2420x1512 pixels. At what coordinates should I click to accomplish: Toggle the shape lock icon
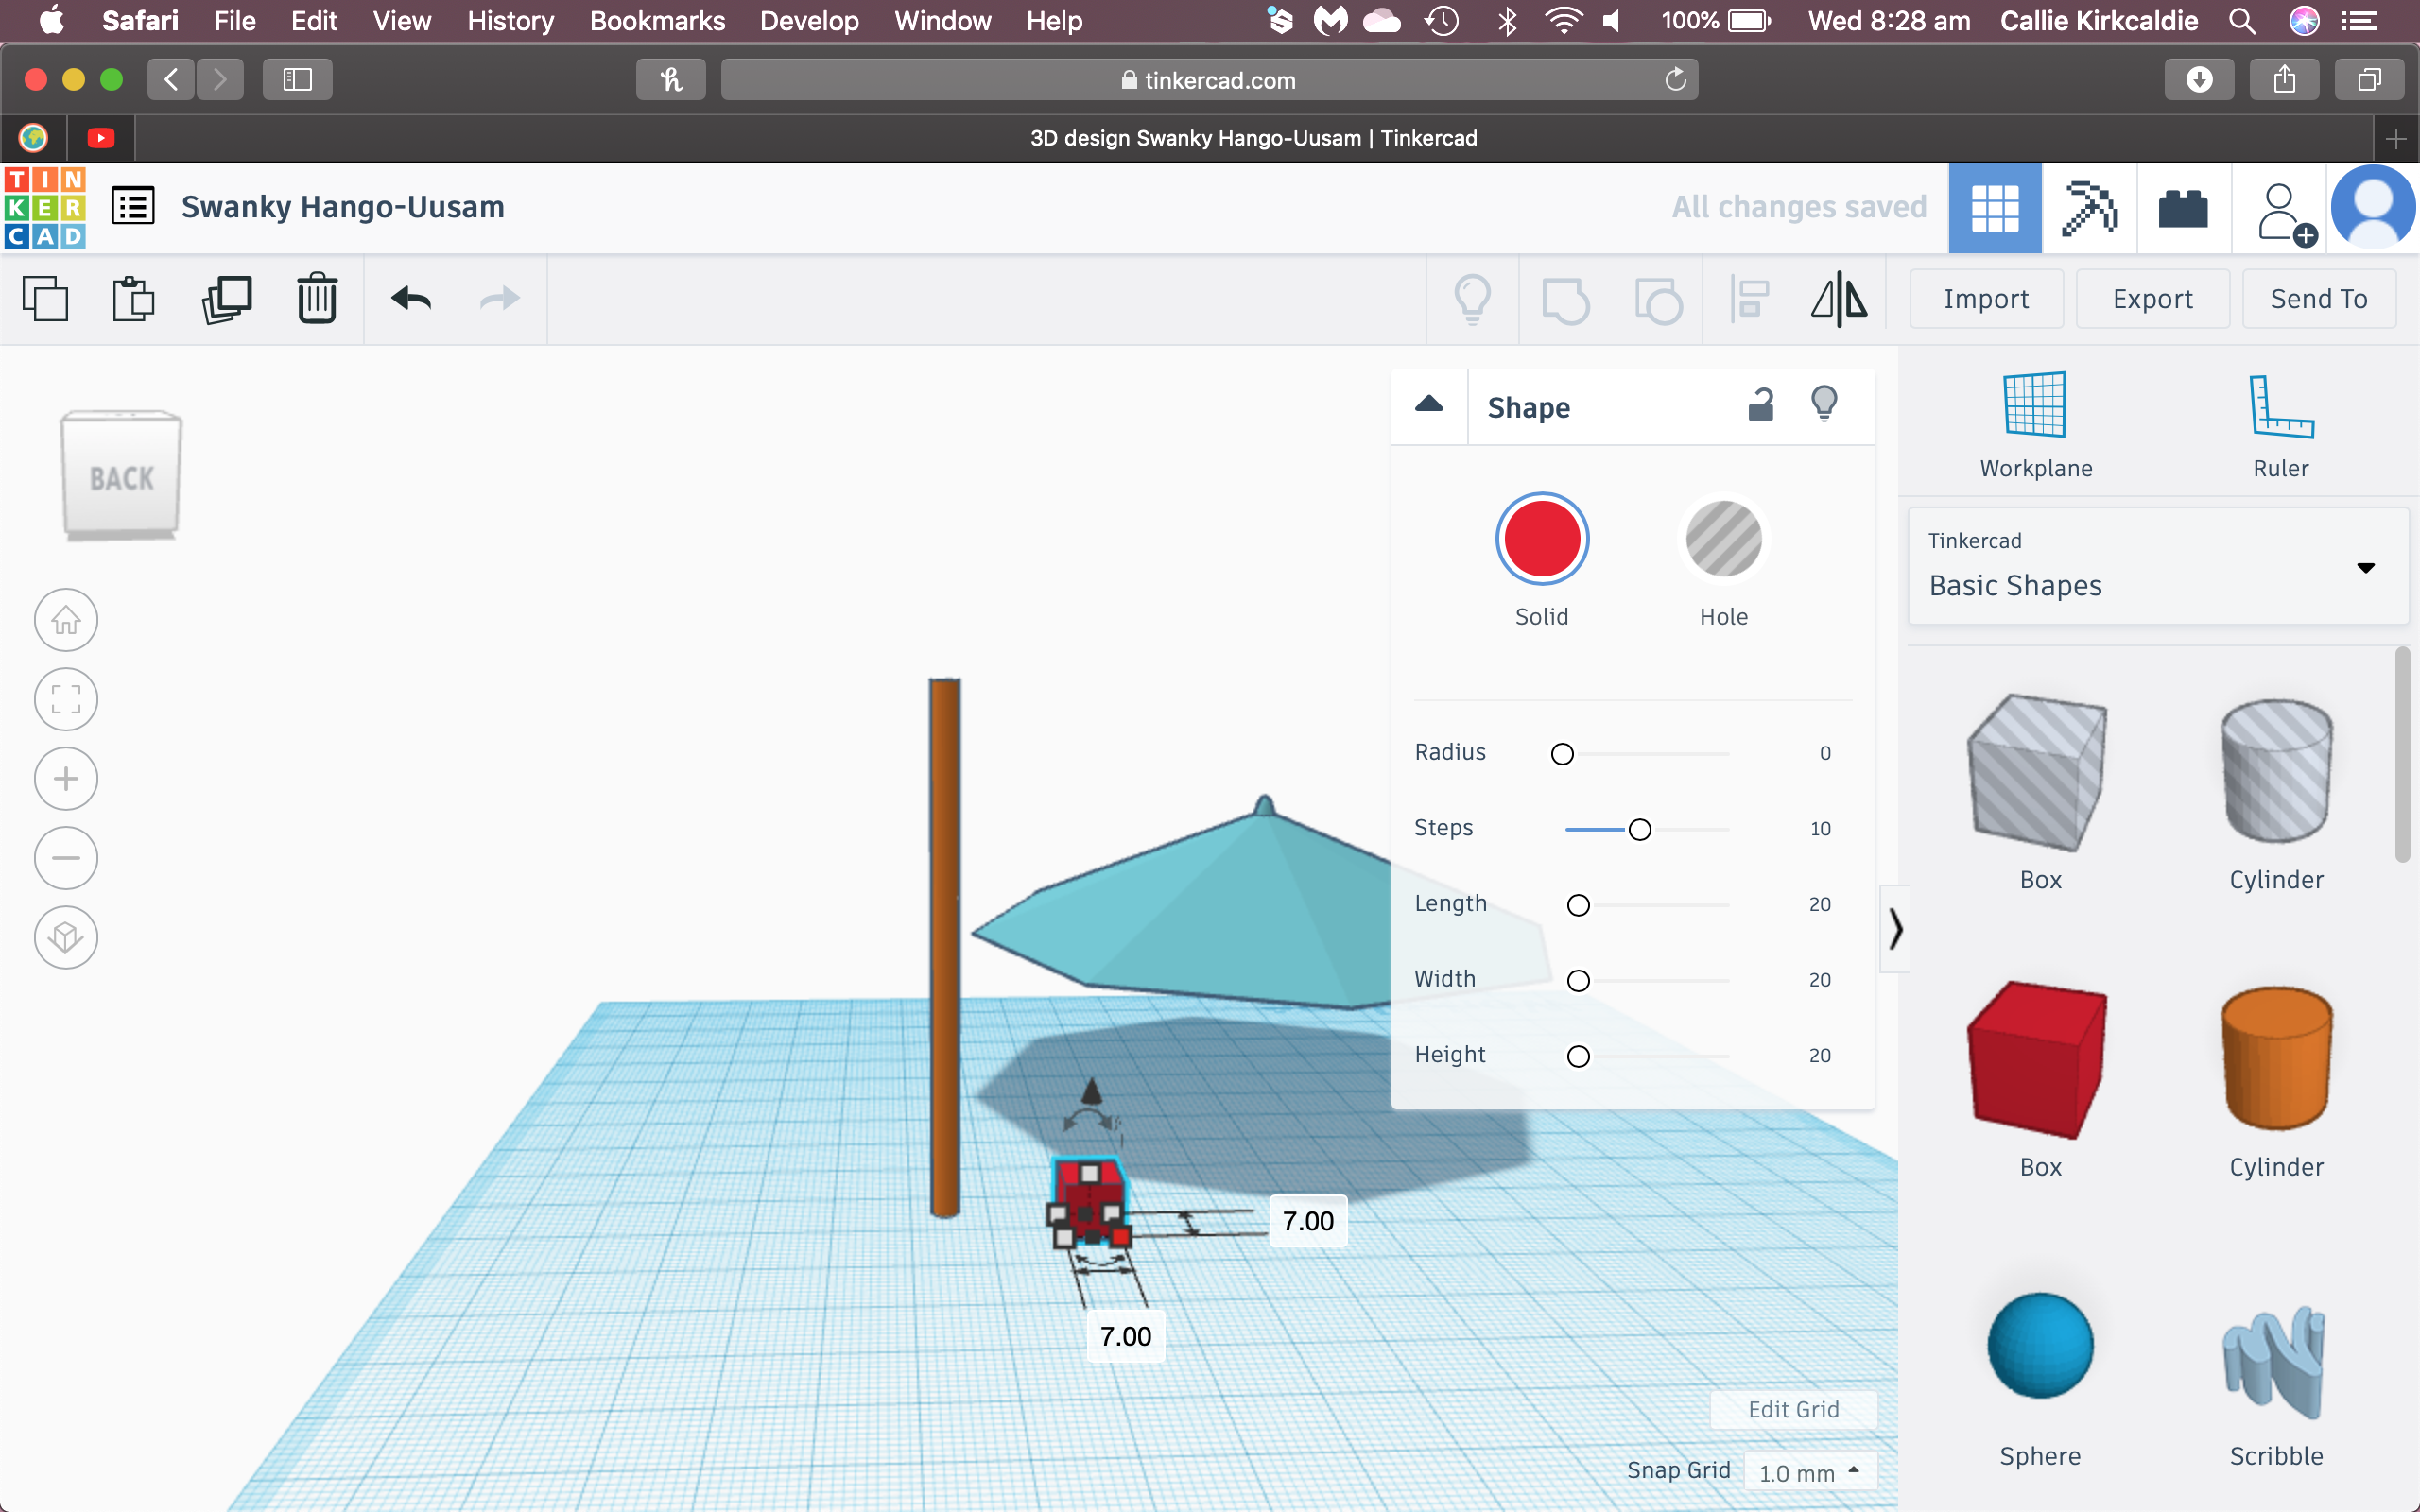pyautogui.click(x=1761, y=405)
